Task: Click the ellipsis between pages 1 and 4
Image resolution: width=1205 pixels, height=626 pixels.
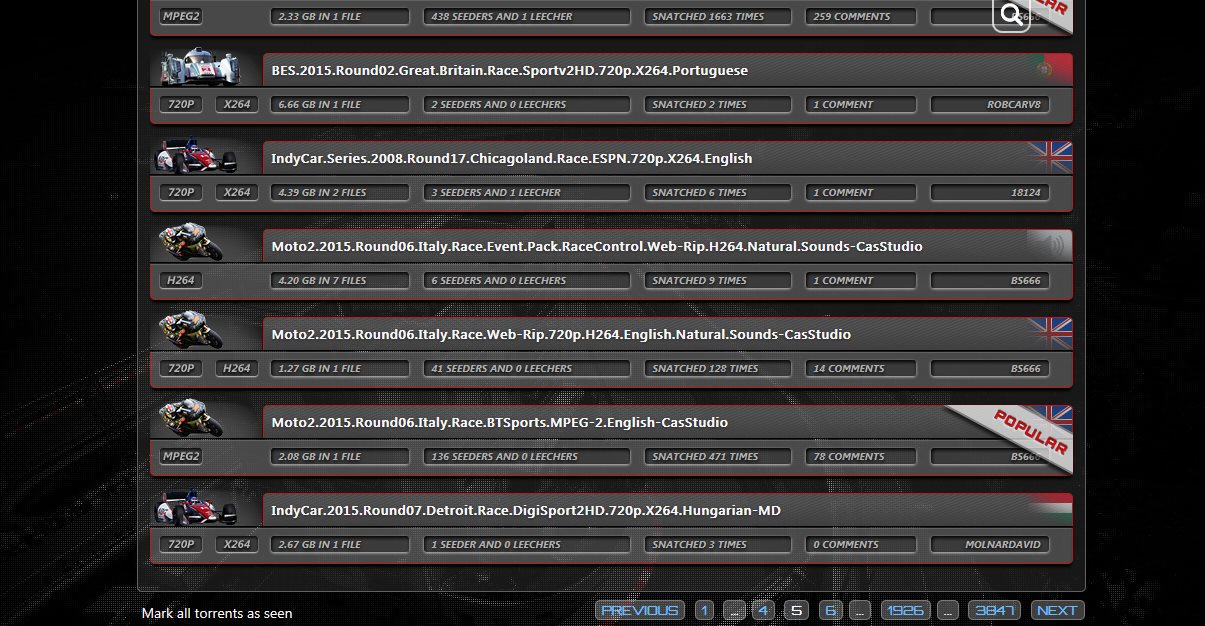Action: coord(734,610)
